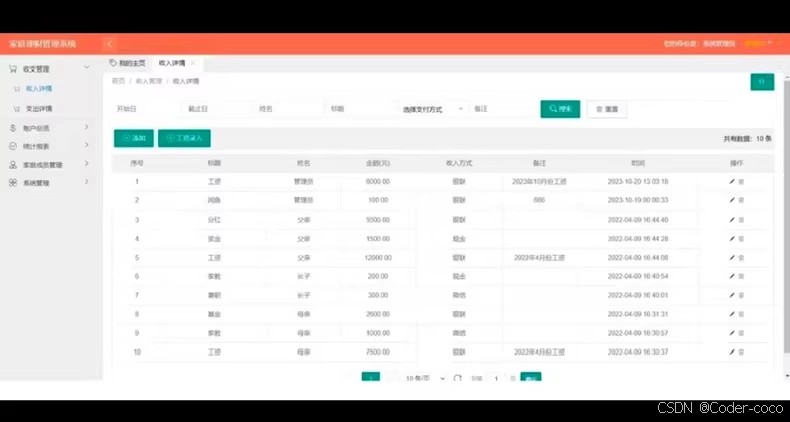
Task: Click the trash icon on the 12000.00 row
Action: 741,257
